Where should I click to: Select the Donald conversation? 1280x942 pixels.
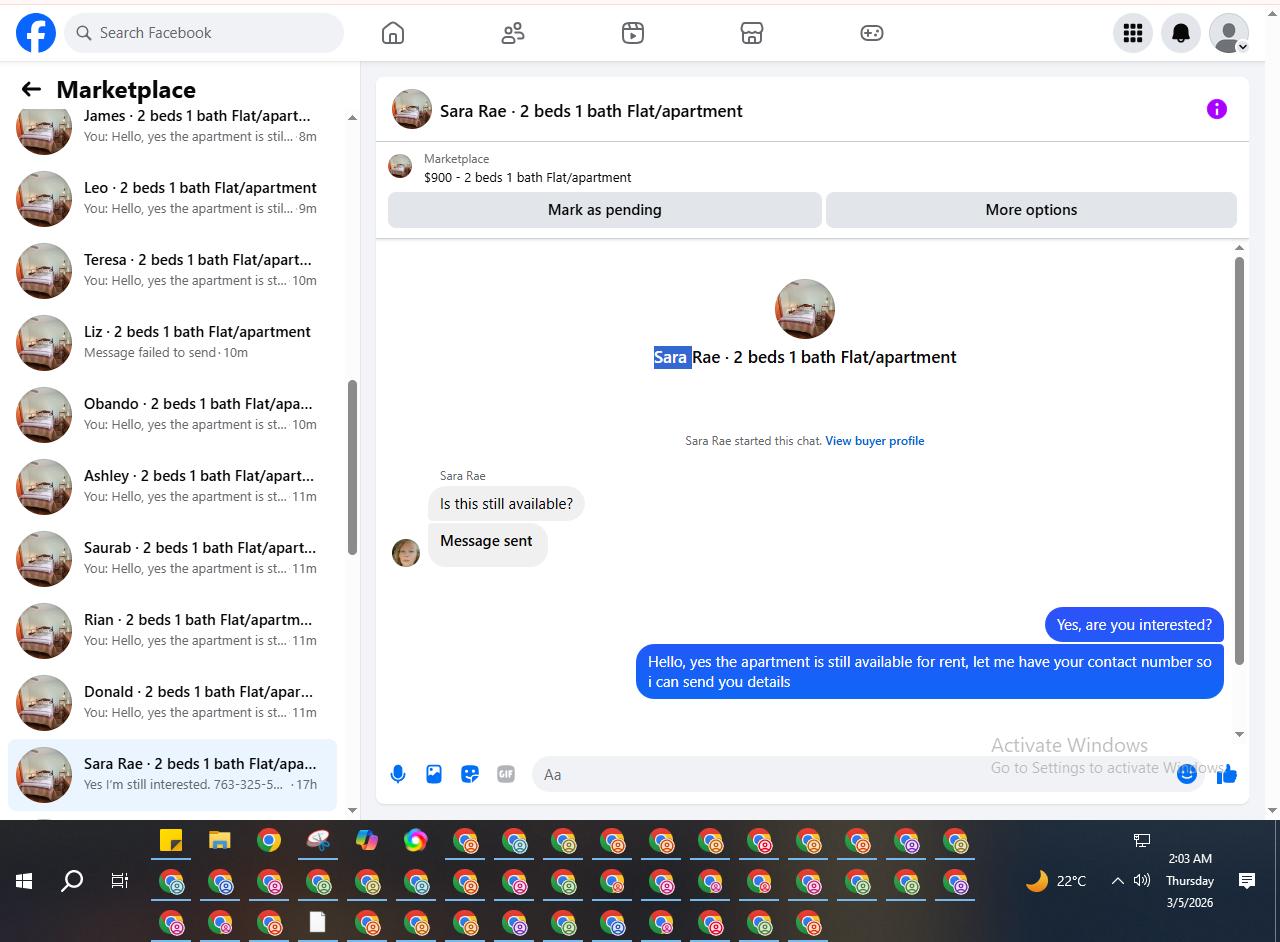[172, 703]
